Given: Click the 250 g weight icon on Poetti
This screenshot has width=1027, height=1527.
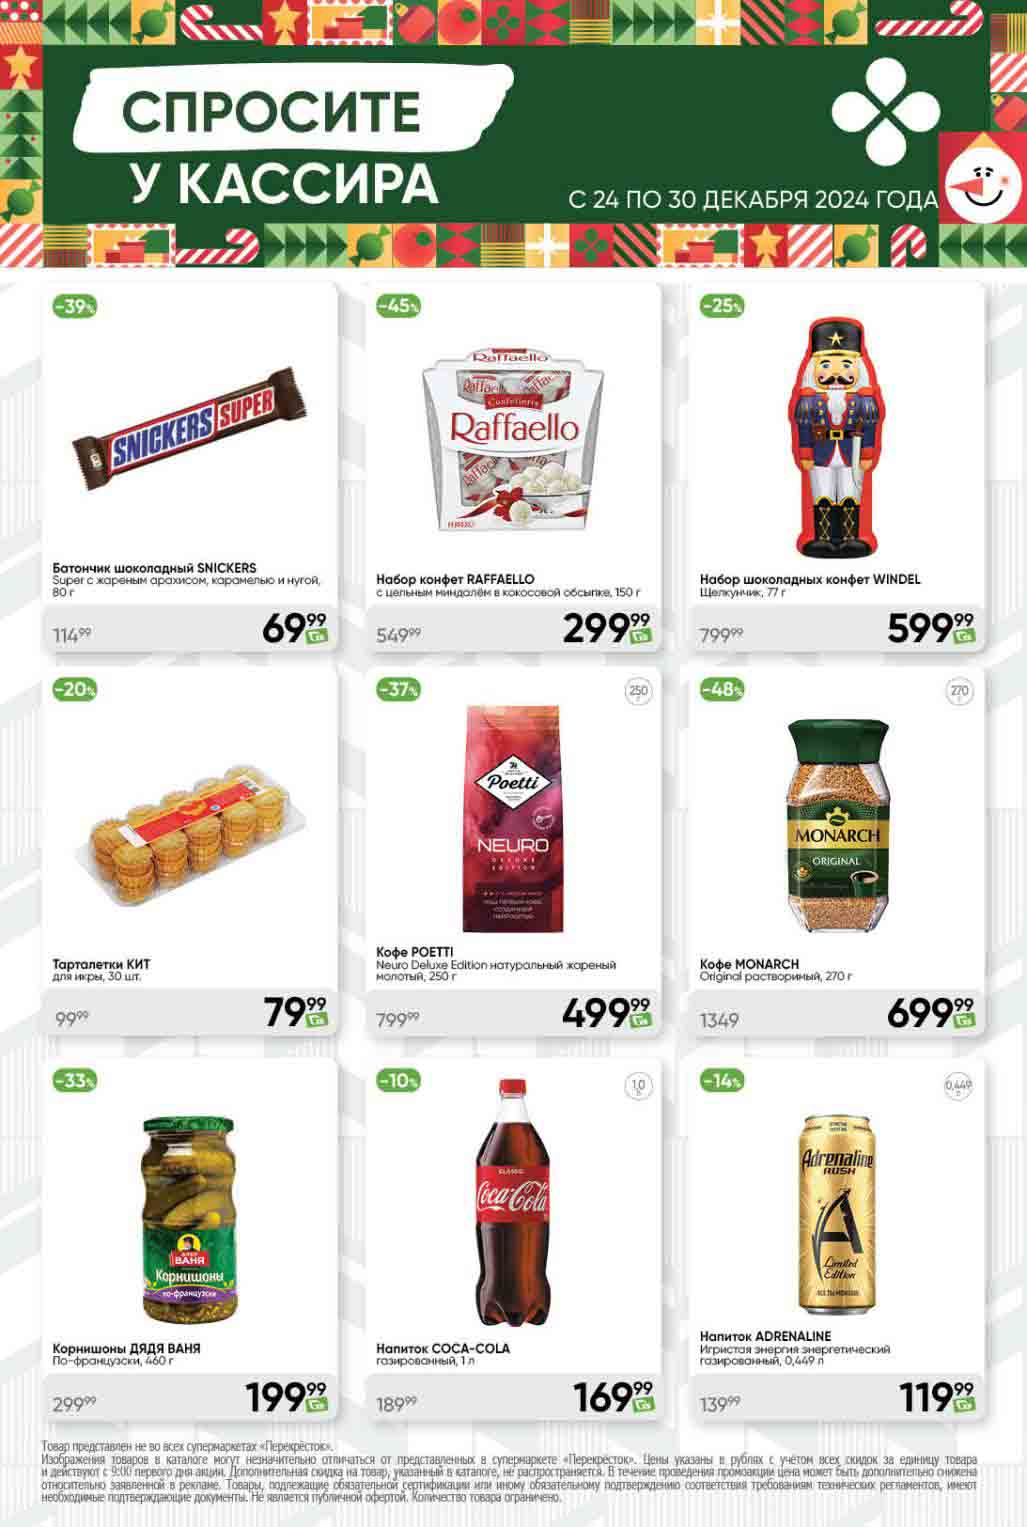Looking at the screenshot, I should point(638,691).
